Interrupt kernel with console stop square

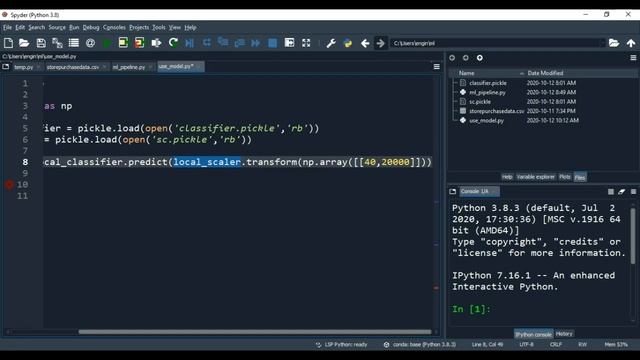coord(611,191)
